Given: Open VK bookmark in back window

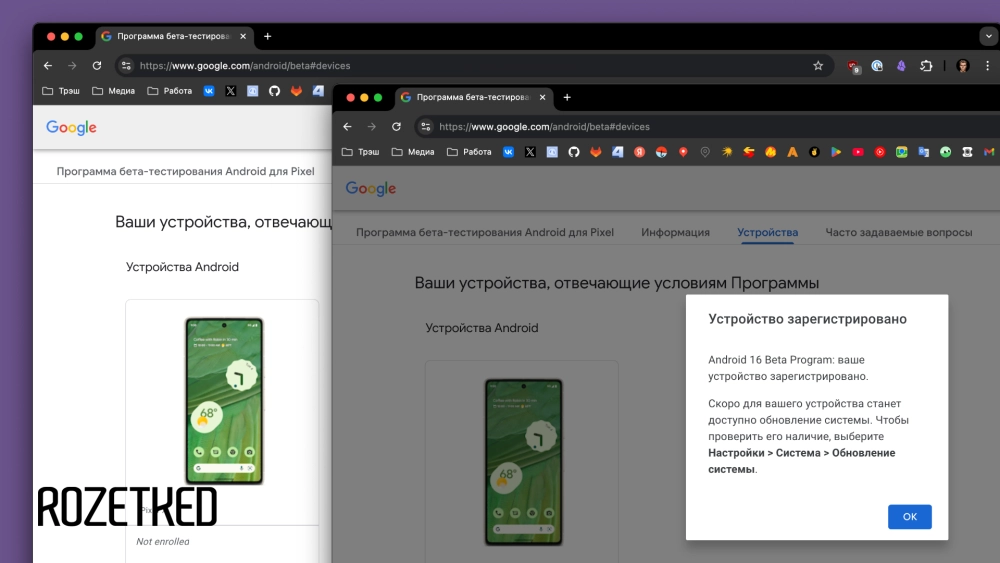Looking at the screenshot, I should (209, 91).
